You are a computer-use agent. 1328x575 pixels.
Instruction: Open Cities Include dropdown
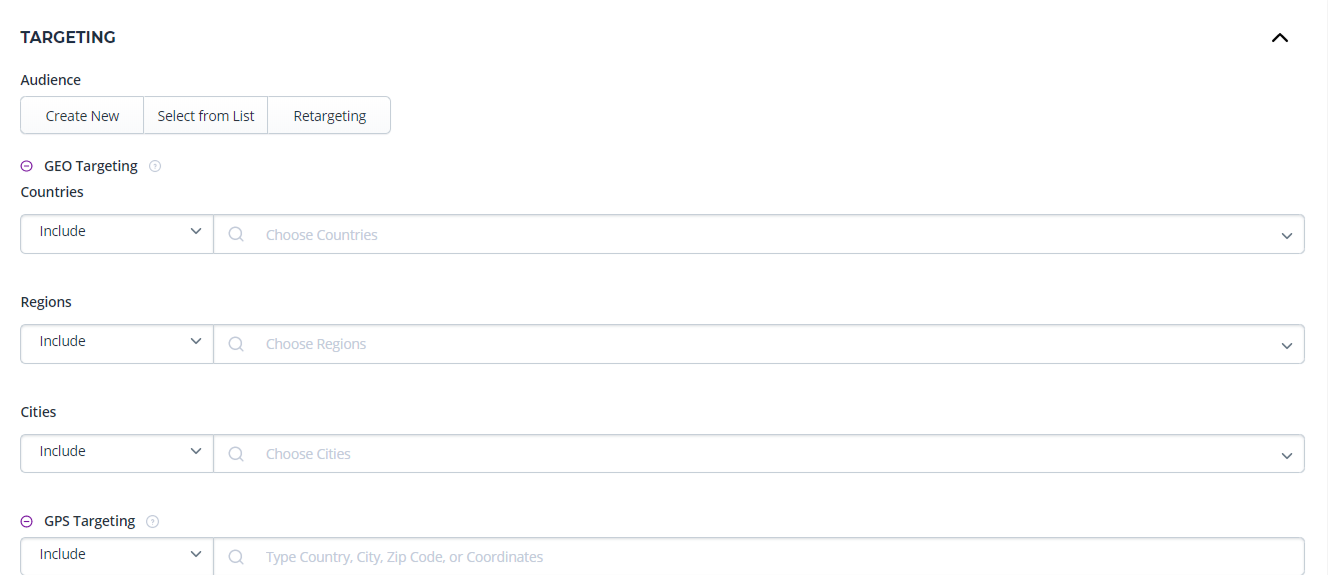click(x=117, y=453)
